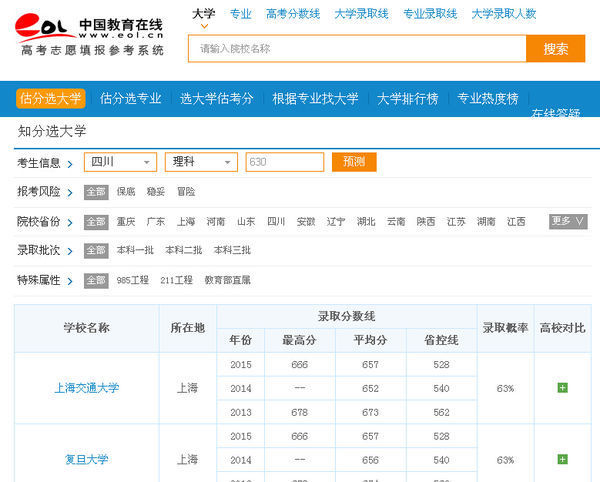
Task: Click the 最高分 column header
Action: pos(299,340)
